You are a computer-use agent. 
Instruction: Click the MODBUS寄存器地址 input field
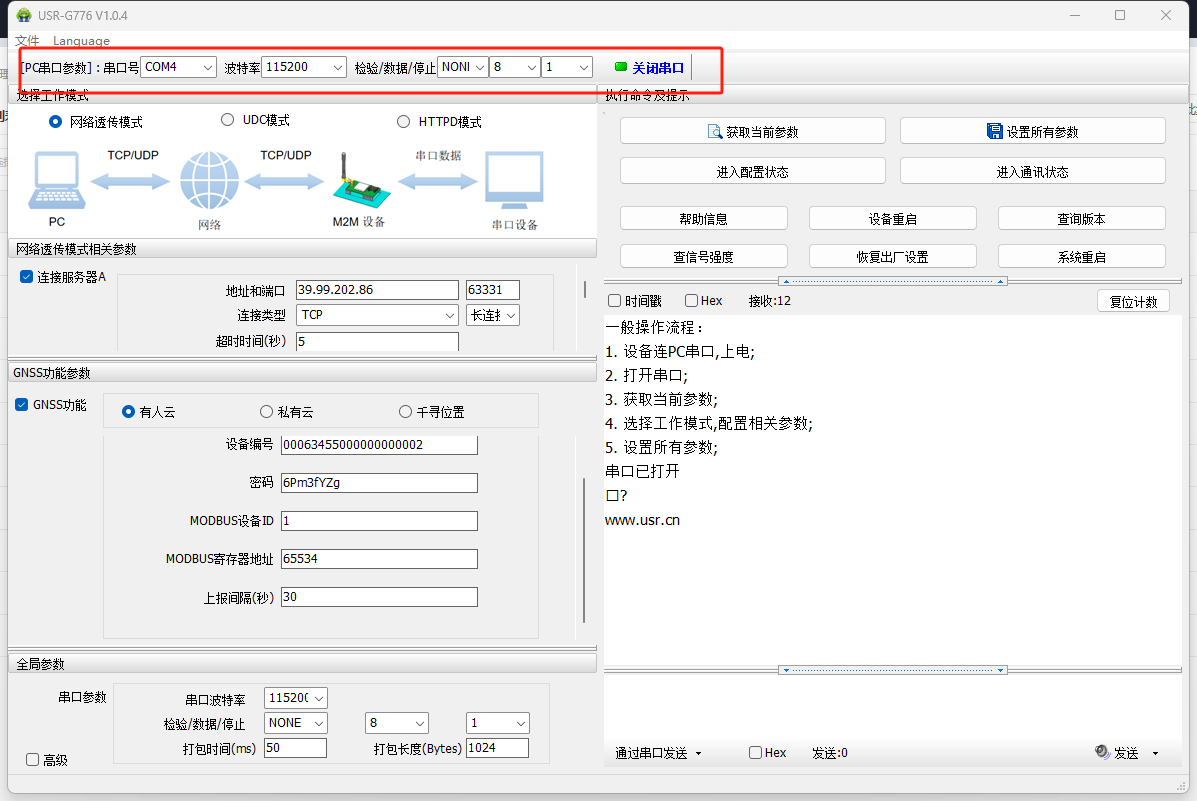[x=378, y=559]
